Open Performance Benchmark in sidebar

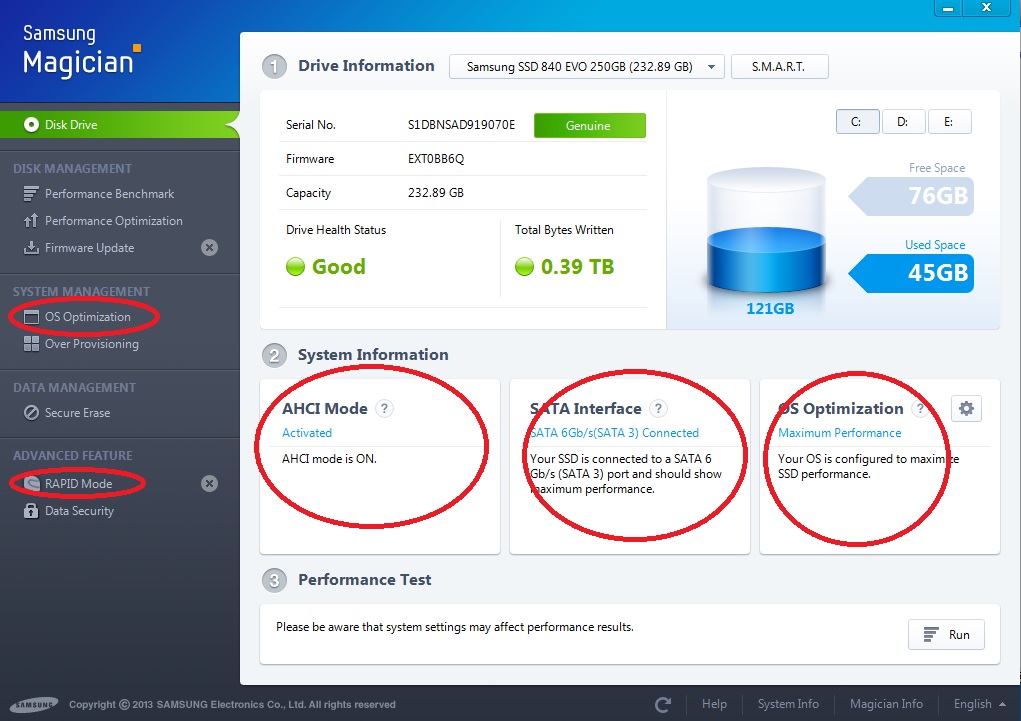coord(109,194)
